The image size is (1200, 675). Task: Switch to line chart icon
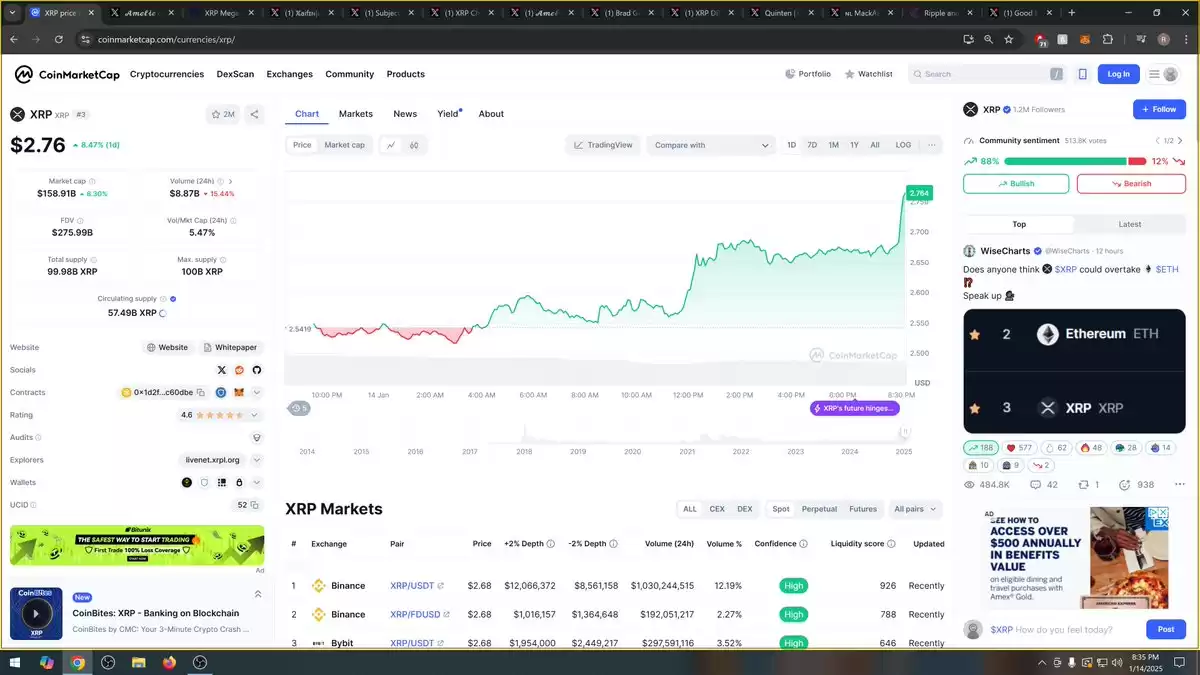click(x=391, y=145)
